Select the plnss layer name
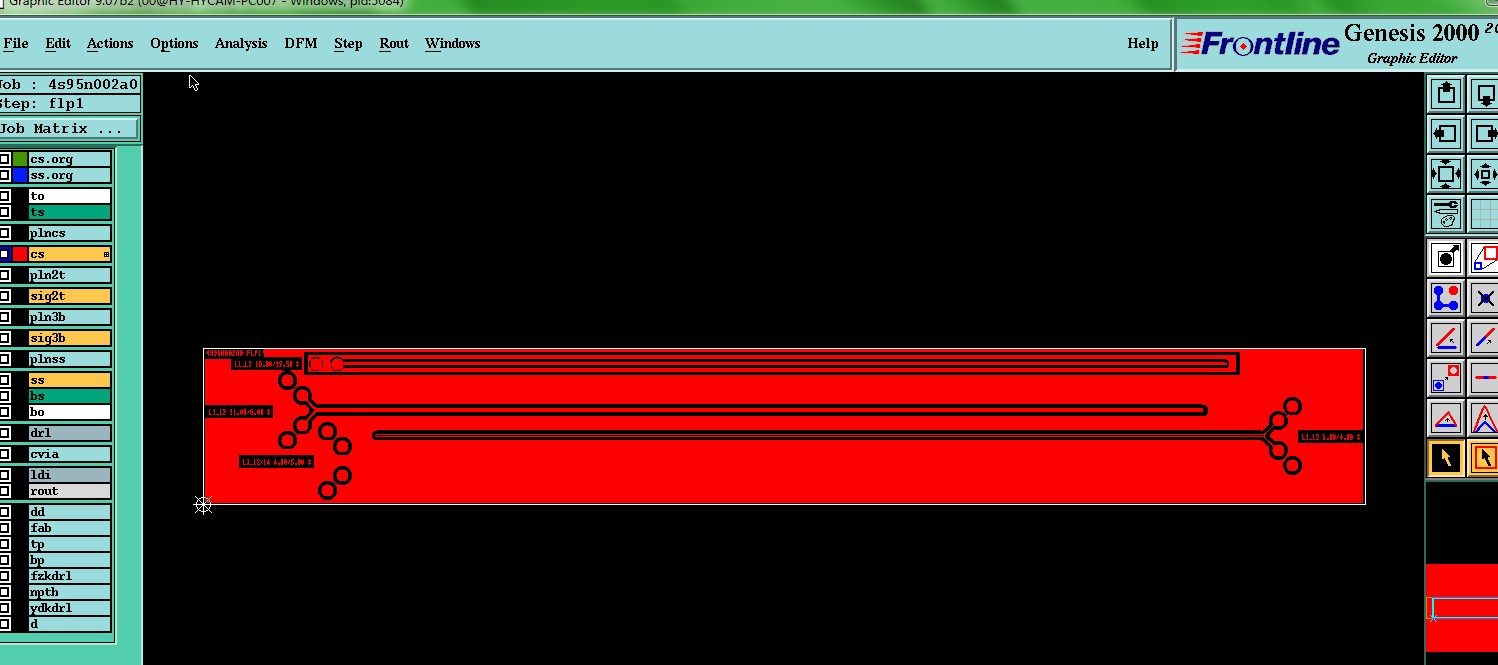 [69, 359]
